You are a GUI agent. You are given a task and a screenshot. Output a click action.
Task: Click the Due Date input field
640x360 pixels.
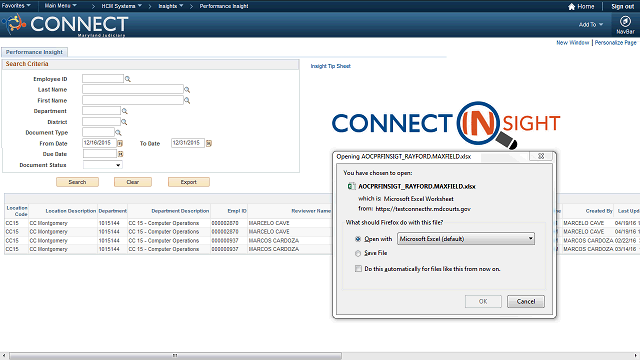point(100,154)
